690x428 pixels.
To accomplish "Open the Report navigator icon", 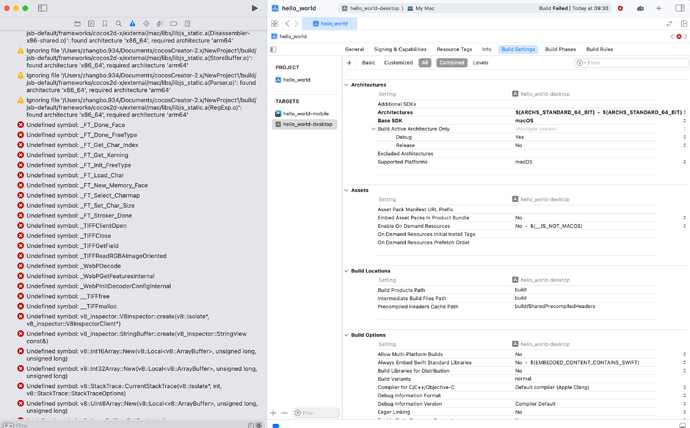I will click(x=187, y=24).
